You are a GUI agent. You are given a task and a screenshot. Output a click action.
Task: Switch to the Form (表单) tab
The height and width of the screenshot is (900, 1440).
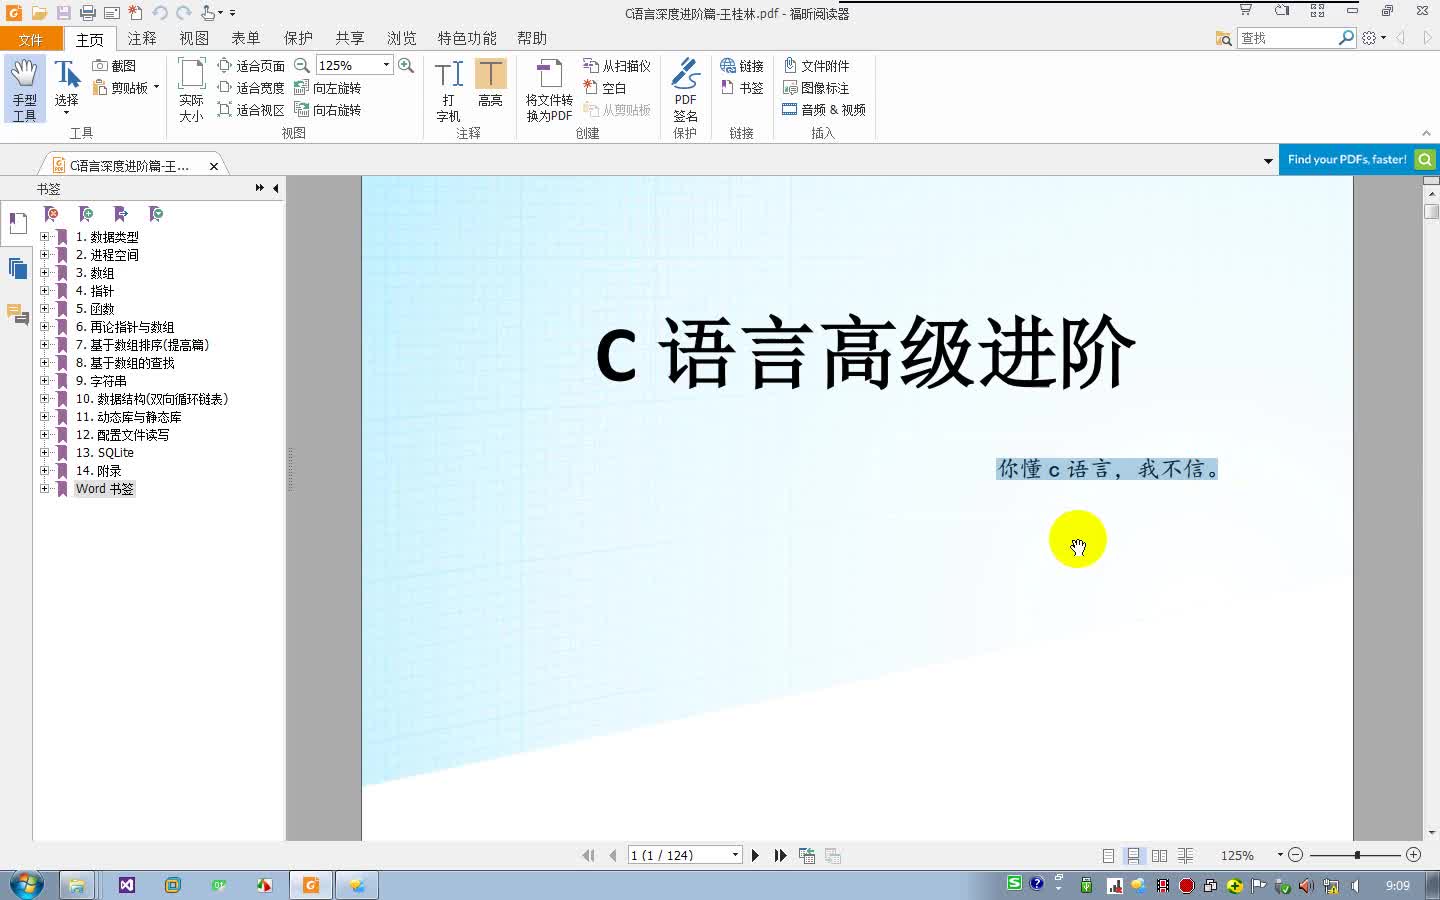point(246,38)
